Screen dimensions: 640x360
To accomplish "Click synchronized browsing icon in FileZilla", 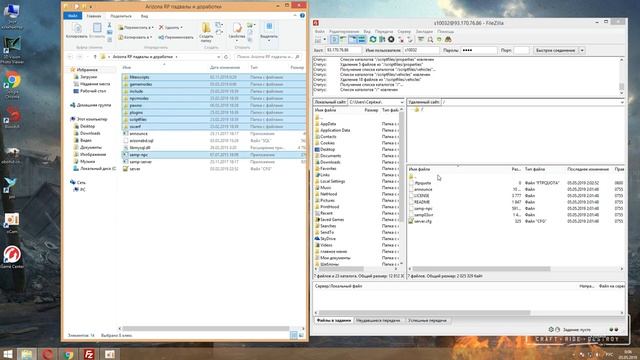I will [x=439, y=39].
